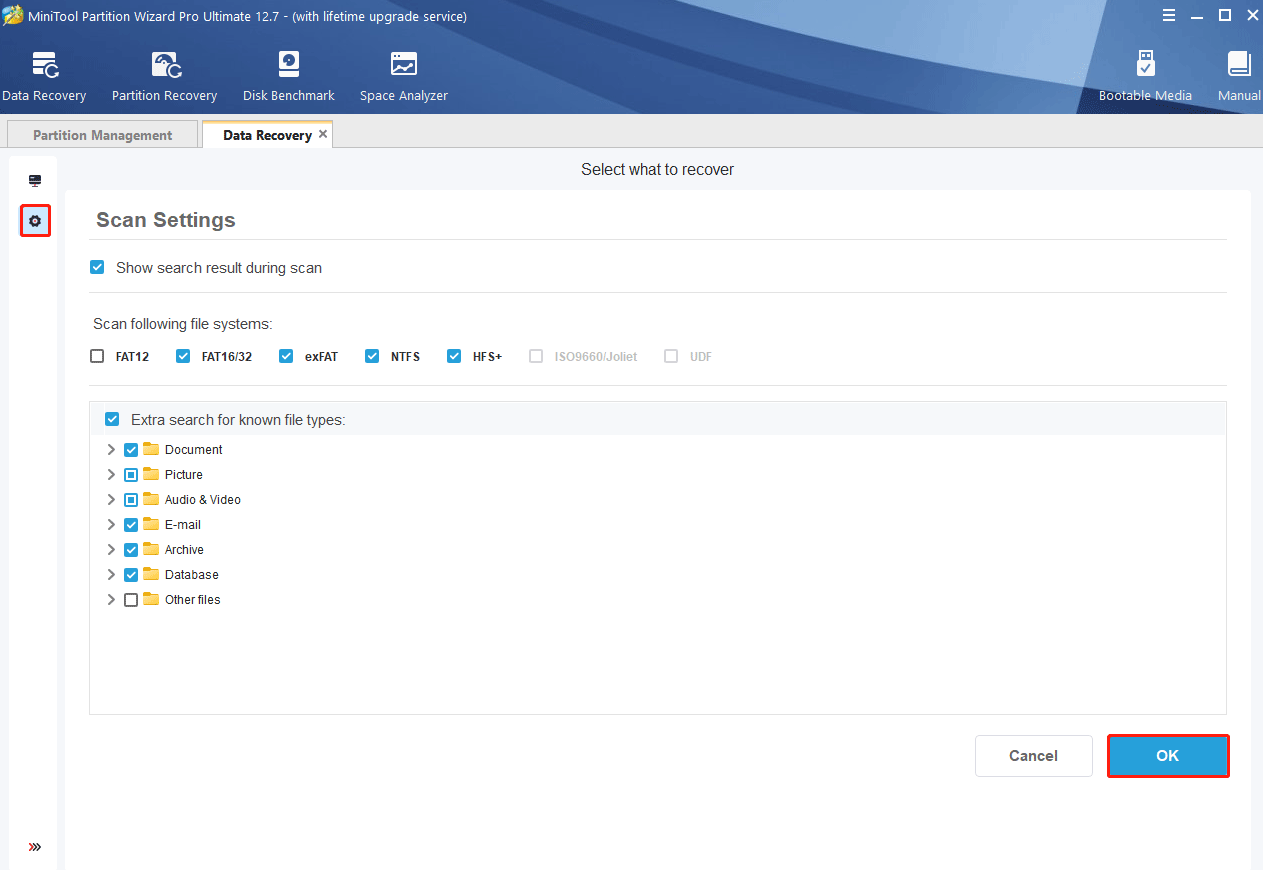Image resolution: width=1263 pixels, height=870 pixels.
Task: Expand the Document file types tree
Action: click(x=111, y=450)
